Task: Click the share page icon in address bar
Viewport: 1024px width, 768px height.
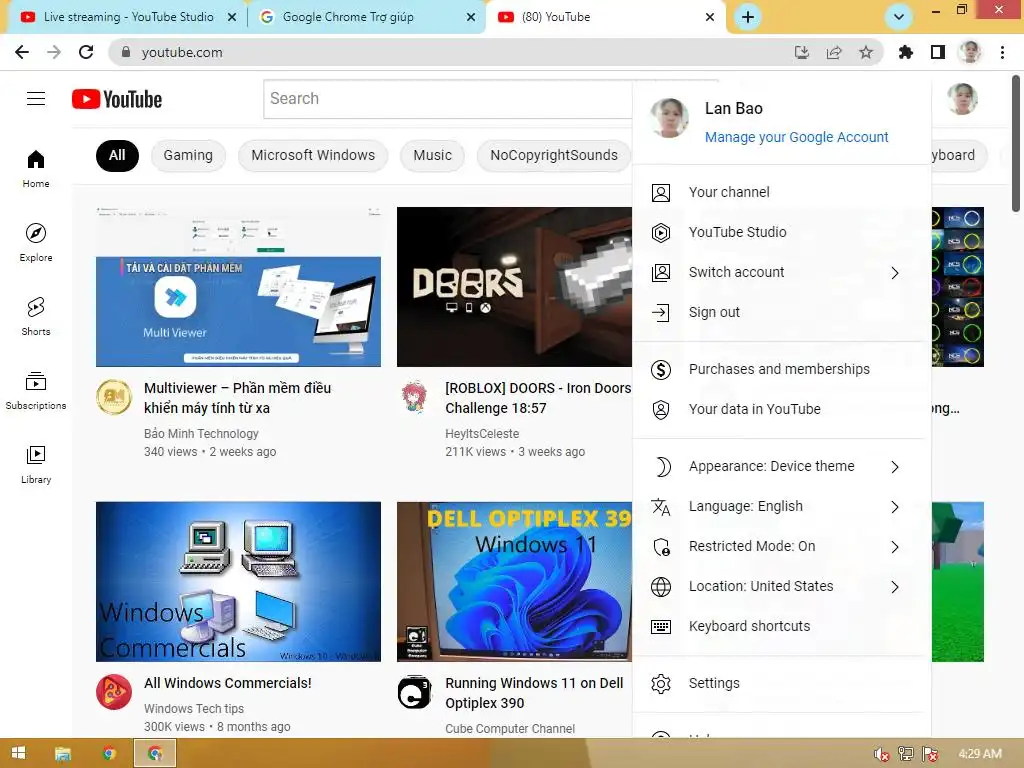Action: pyautogui.click(x=834, y=52)
